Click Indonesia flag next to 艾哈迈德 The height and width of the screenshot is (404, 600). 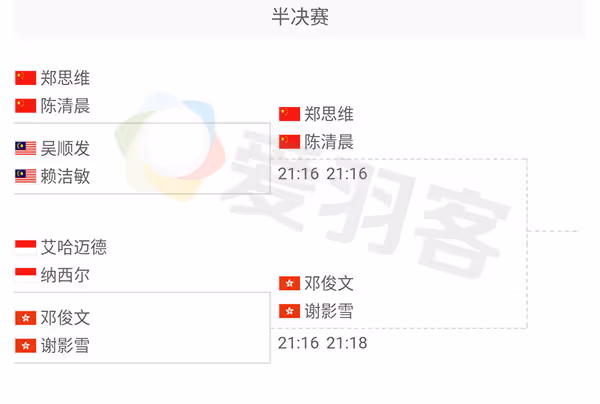tap(26, 248)
